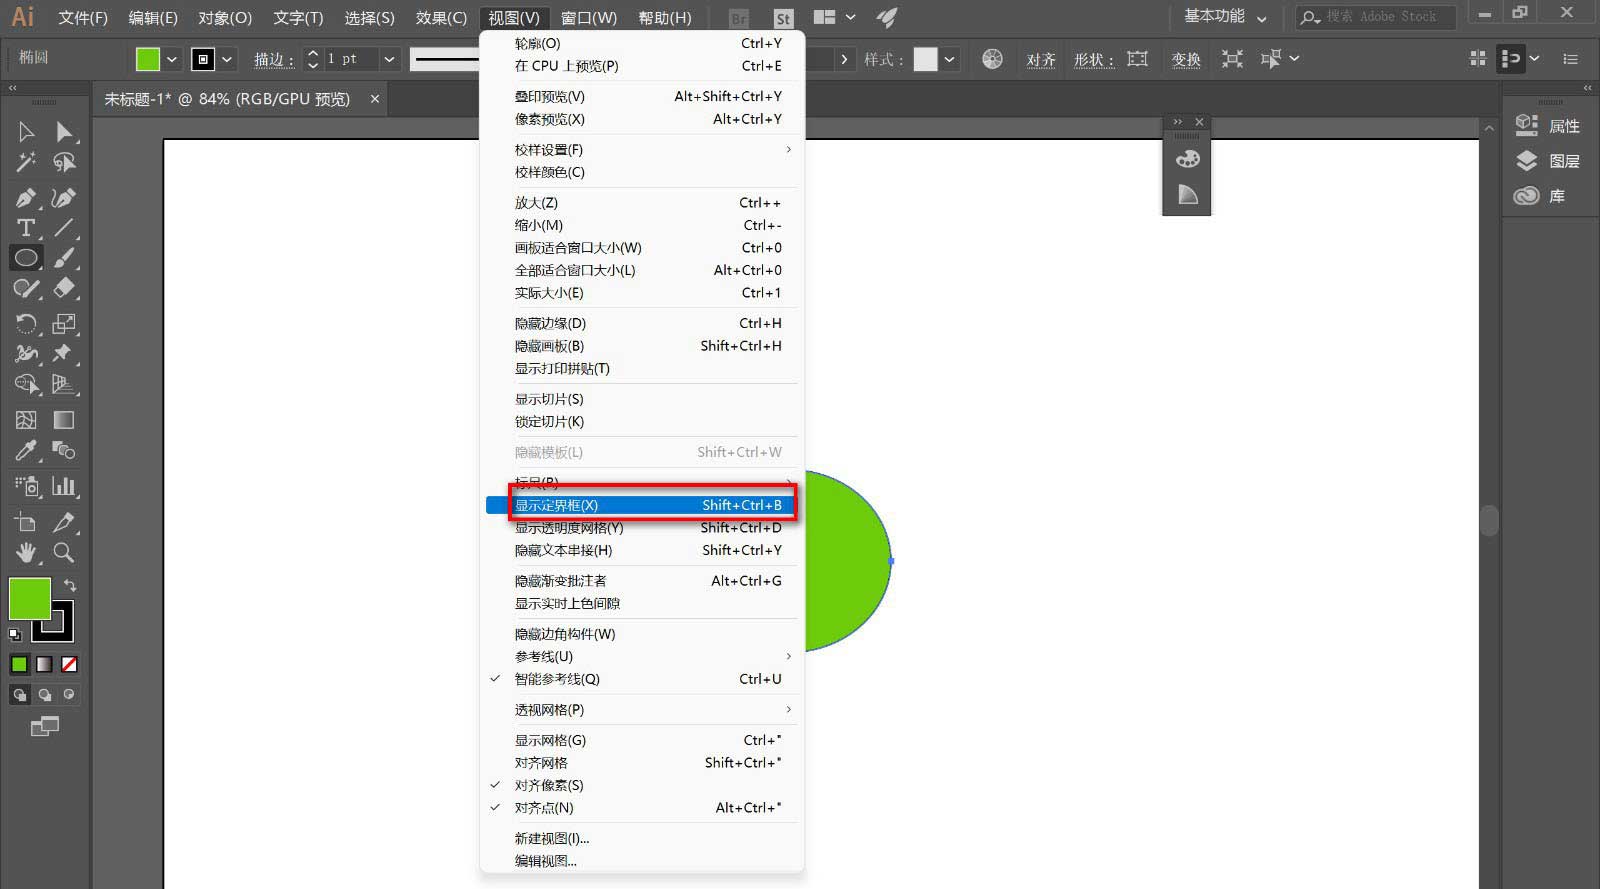Open the 基本功能 workspace switcher

pos(1225,17)
